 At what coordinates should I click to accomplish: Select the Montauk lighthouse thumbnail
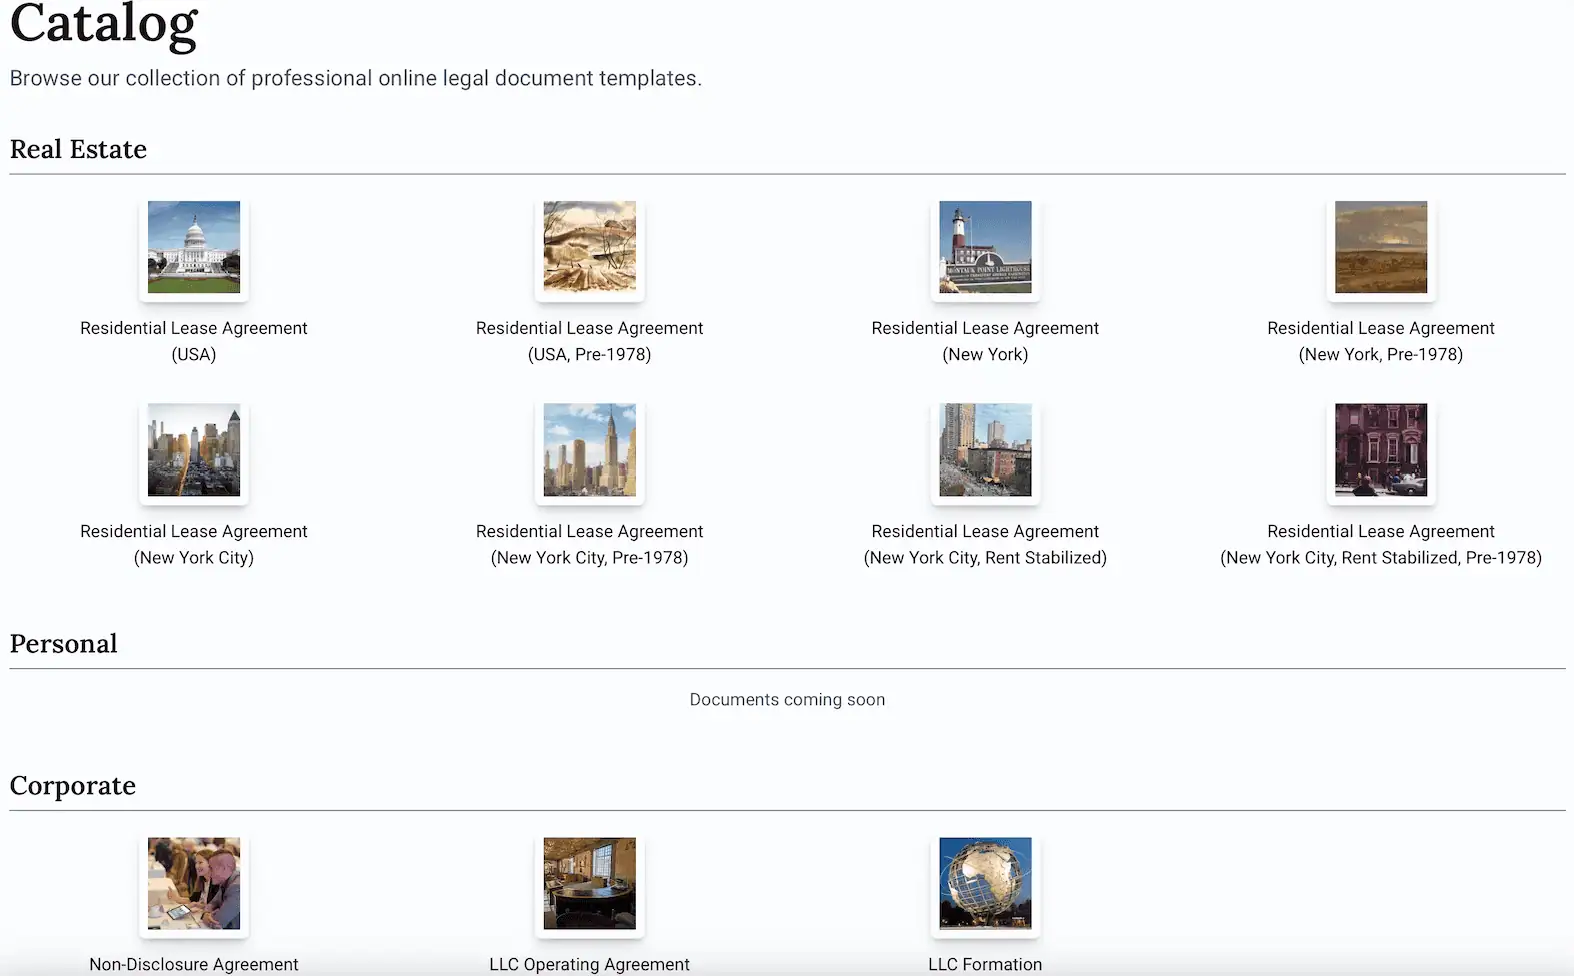(985, 247)
